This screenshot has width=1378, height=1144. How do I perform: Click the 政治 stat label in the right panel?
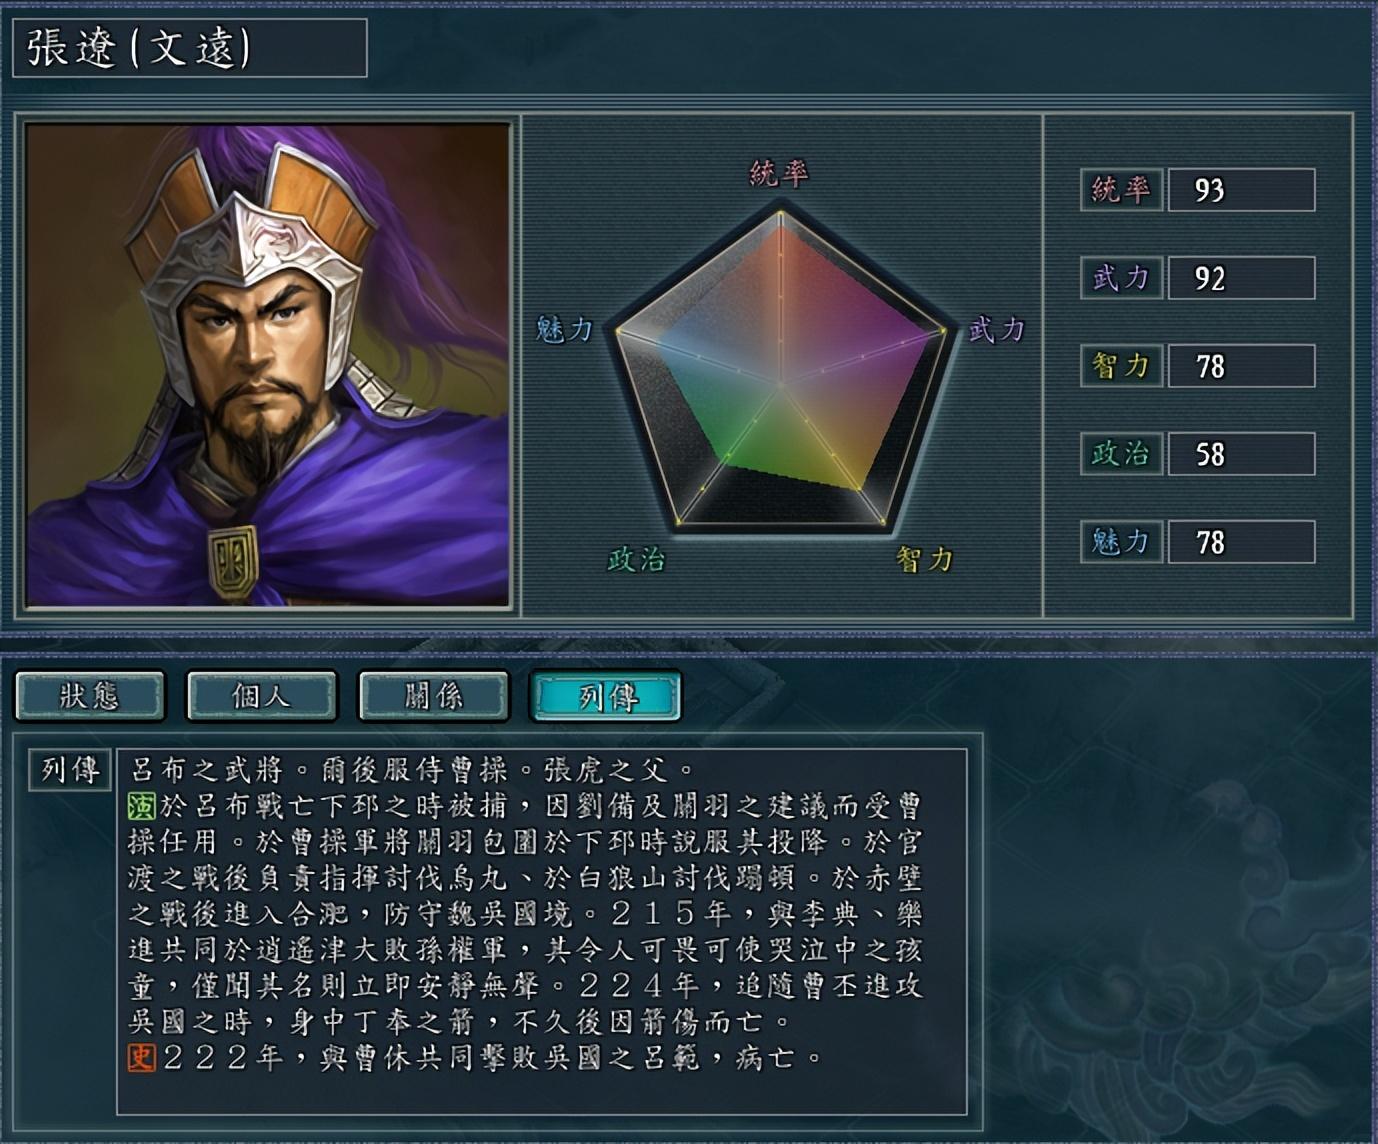pyautogui.click(x=1121, y=454)
